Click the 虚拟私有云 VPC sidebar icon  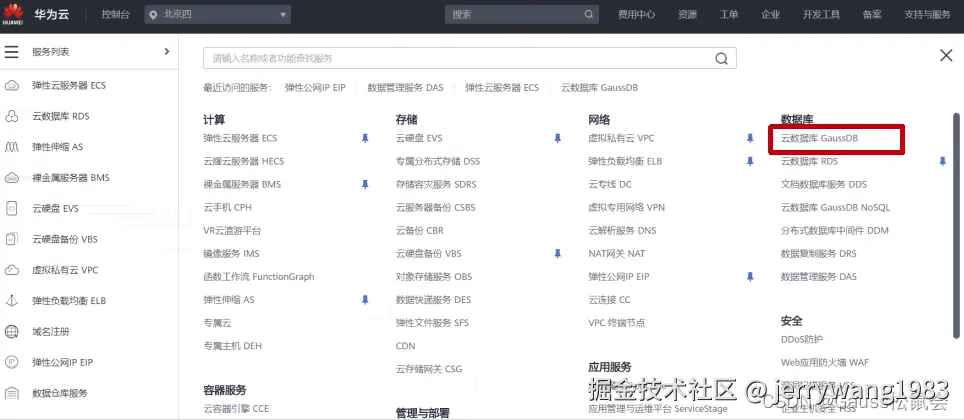[12, 270]
